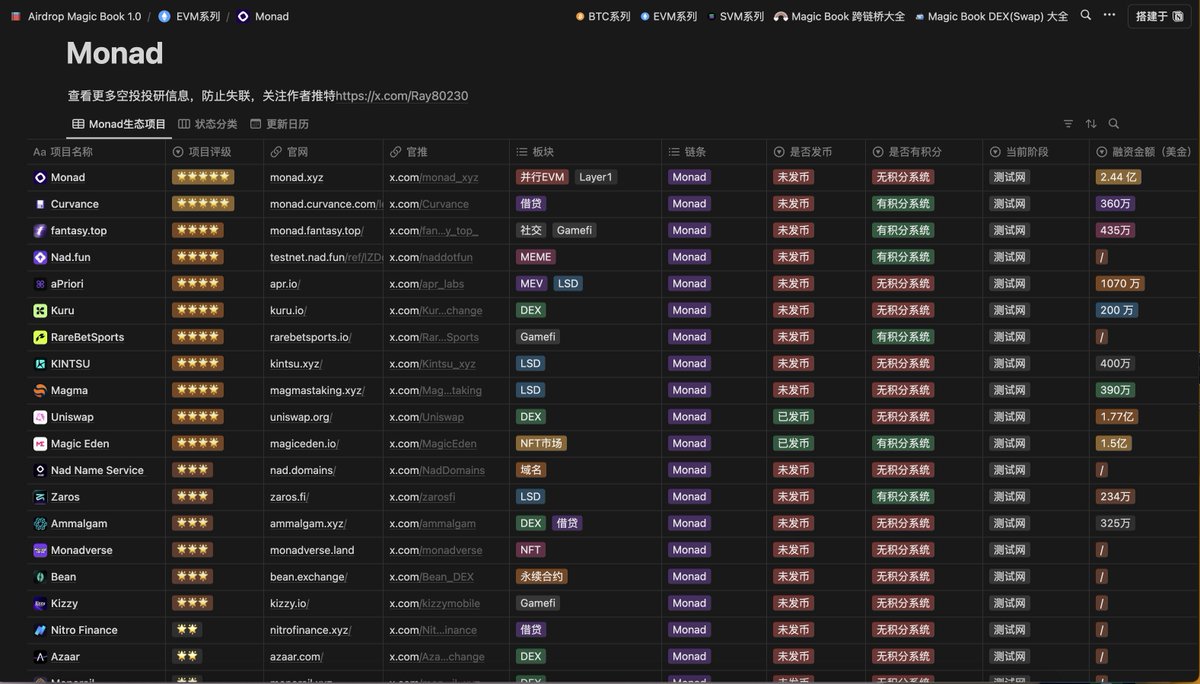Click the five-star rating of Curvance

pos(203,204)
